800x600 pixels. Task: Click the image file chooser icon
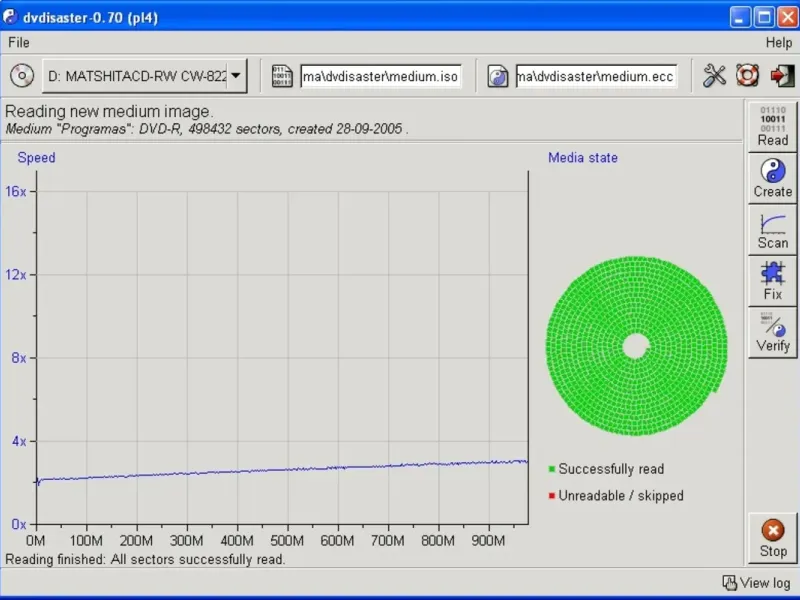click(282, 76)
